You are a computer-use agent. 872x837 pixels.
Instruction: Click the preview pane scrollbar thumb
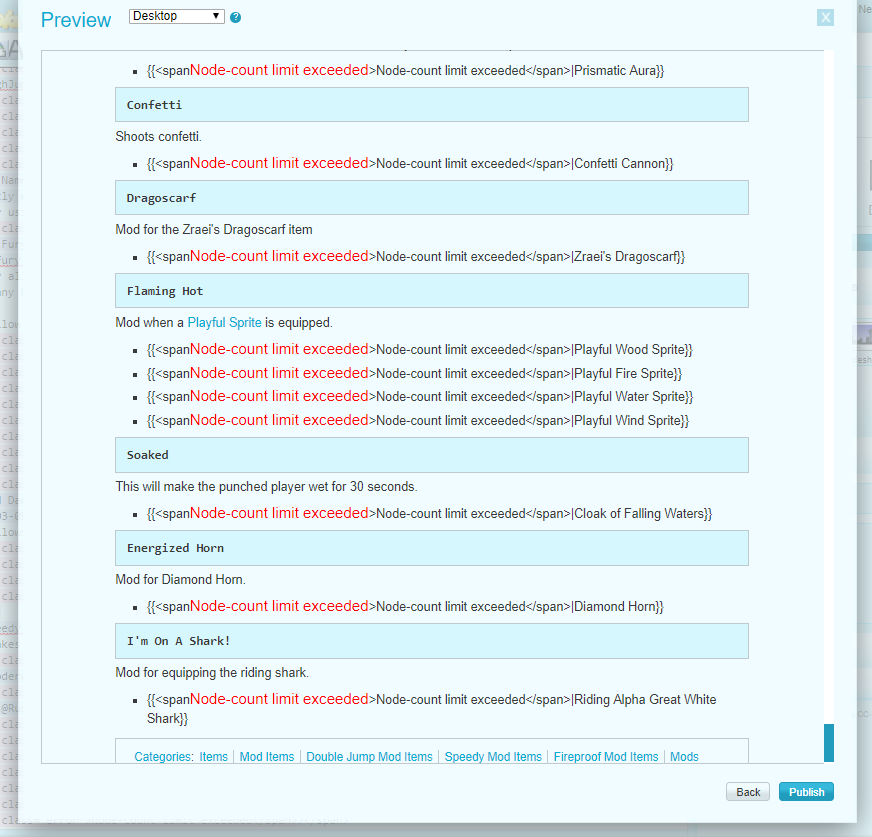[828, 742]
